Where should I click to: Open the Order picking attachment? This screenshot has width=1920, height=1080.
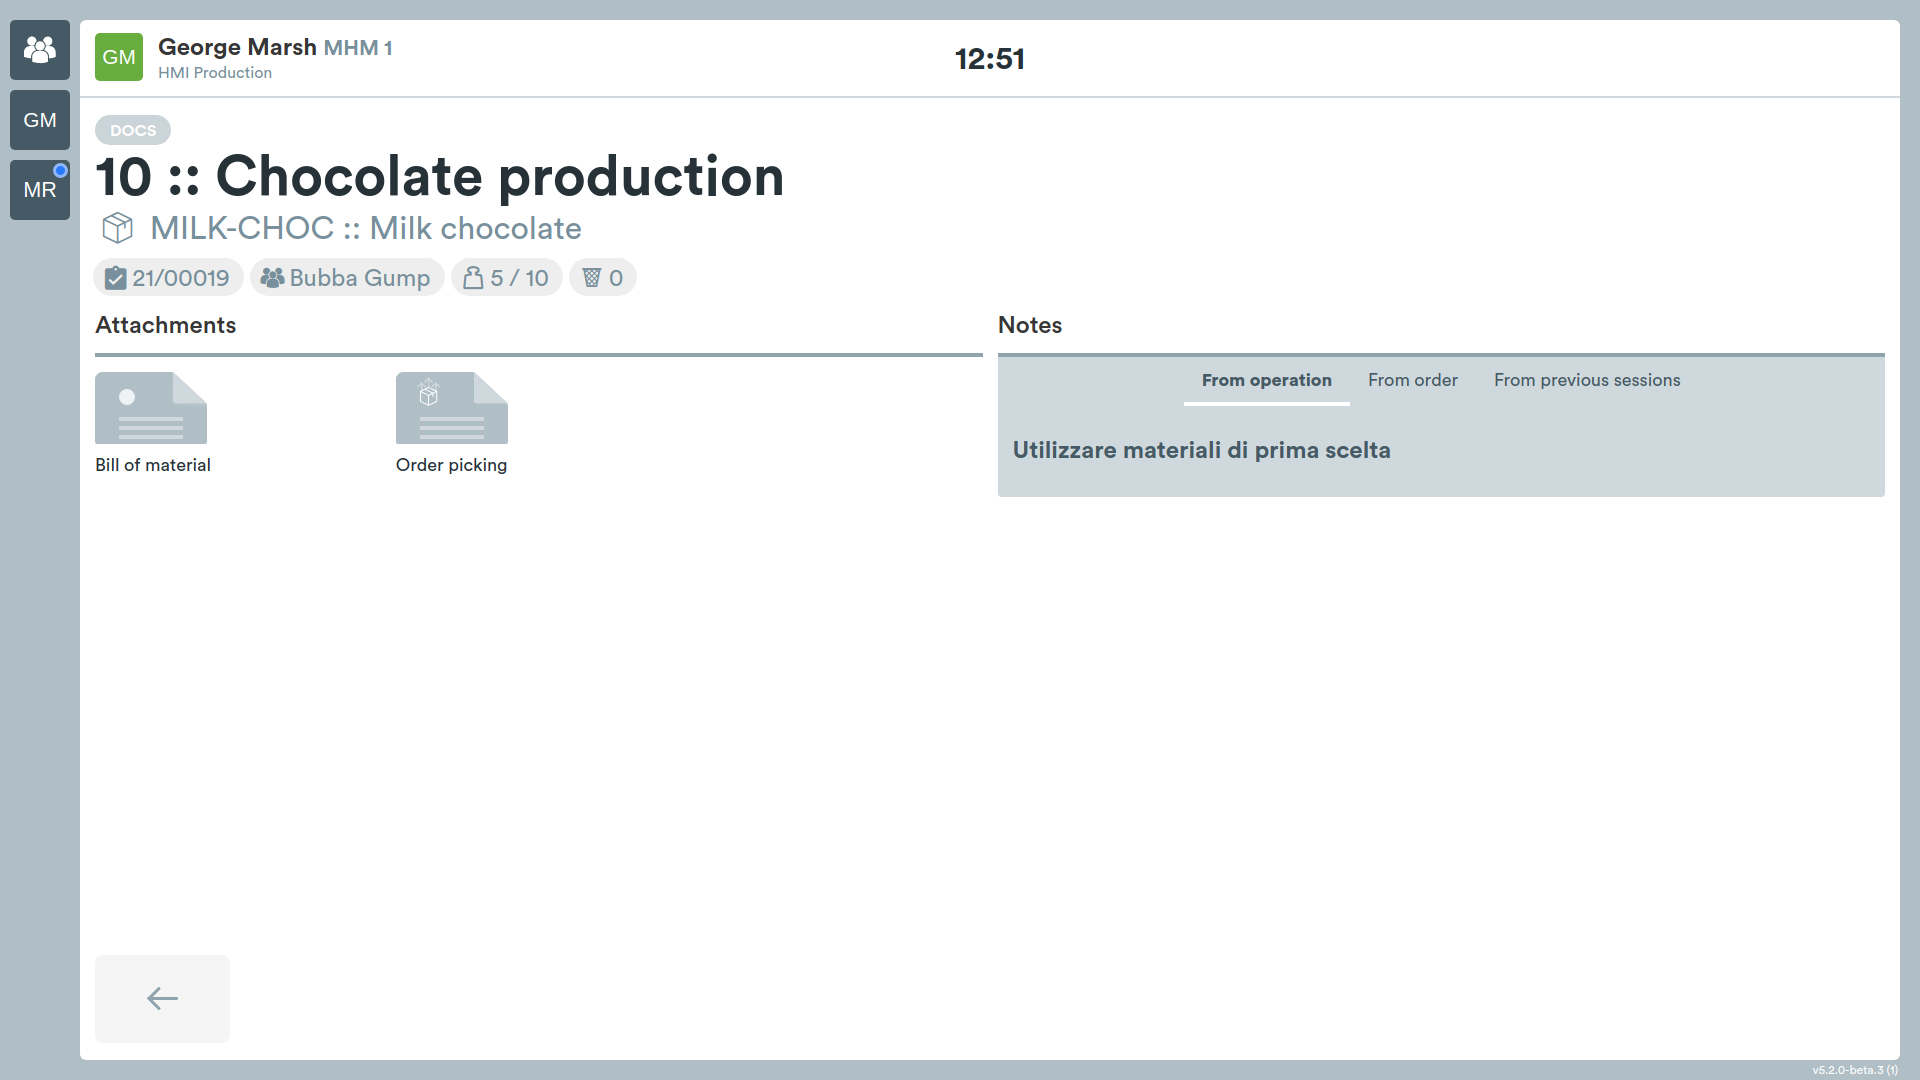point(452,423)
